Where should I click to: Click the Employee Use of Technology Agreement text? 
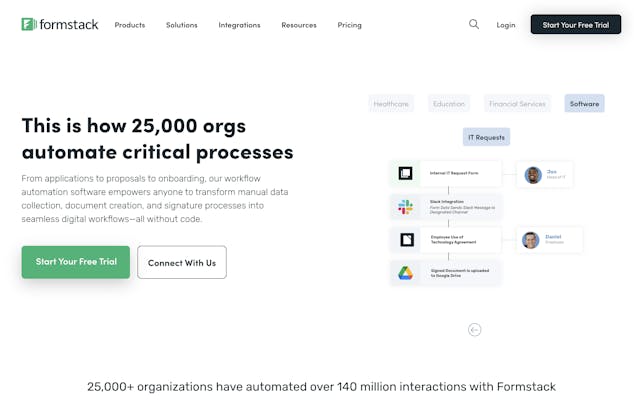click(x=453, y=239)
